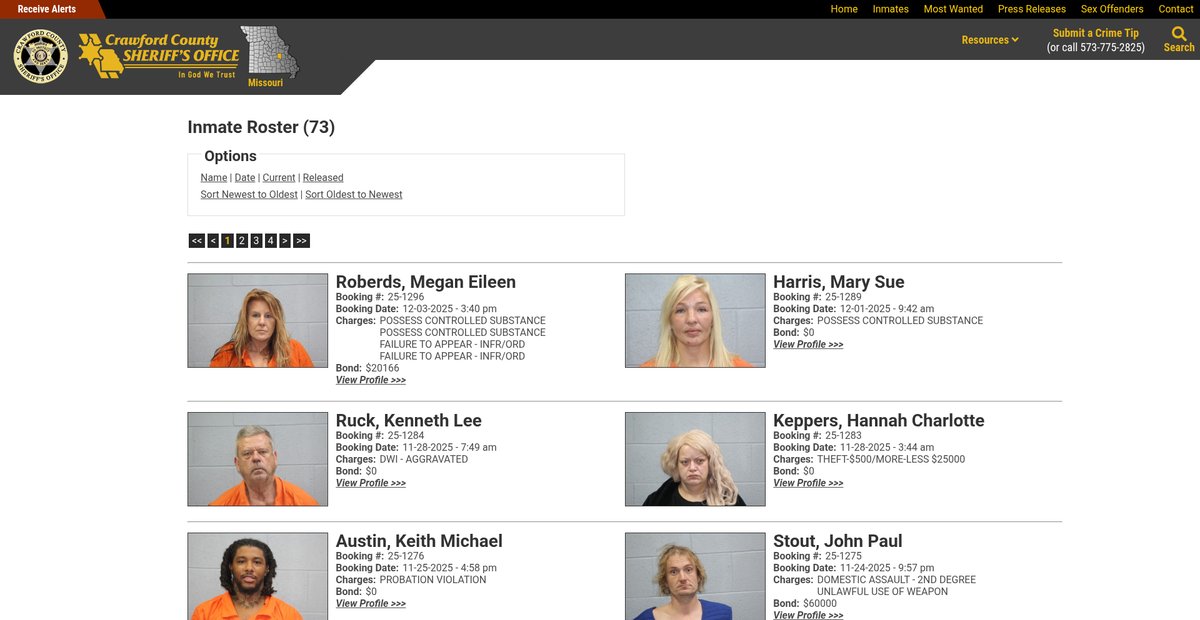Click the Crawford County Sheriff badge logo
1200x620 pixels.
(x=41, y=56)
